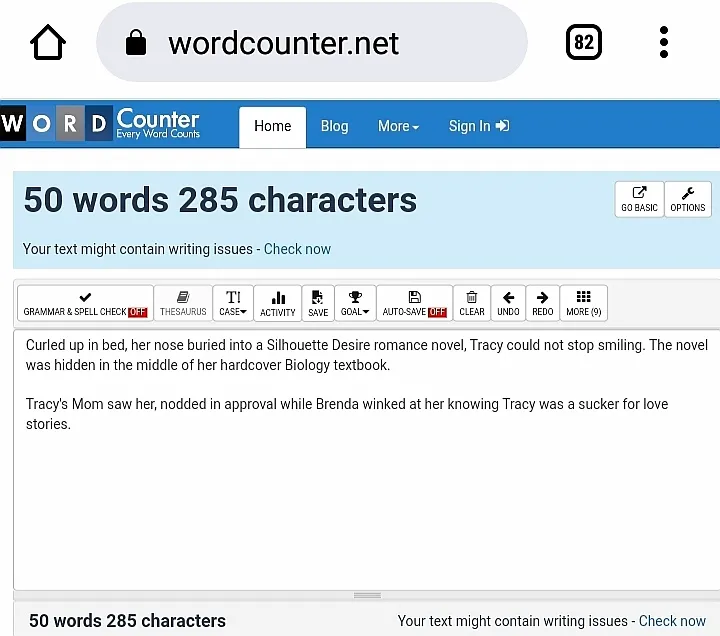Open the browser tab switcher showing 82
This screenshot has width=720, height=636.
(x=584, y=43)
